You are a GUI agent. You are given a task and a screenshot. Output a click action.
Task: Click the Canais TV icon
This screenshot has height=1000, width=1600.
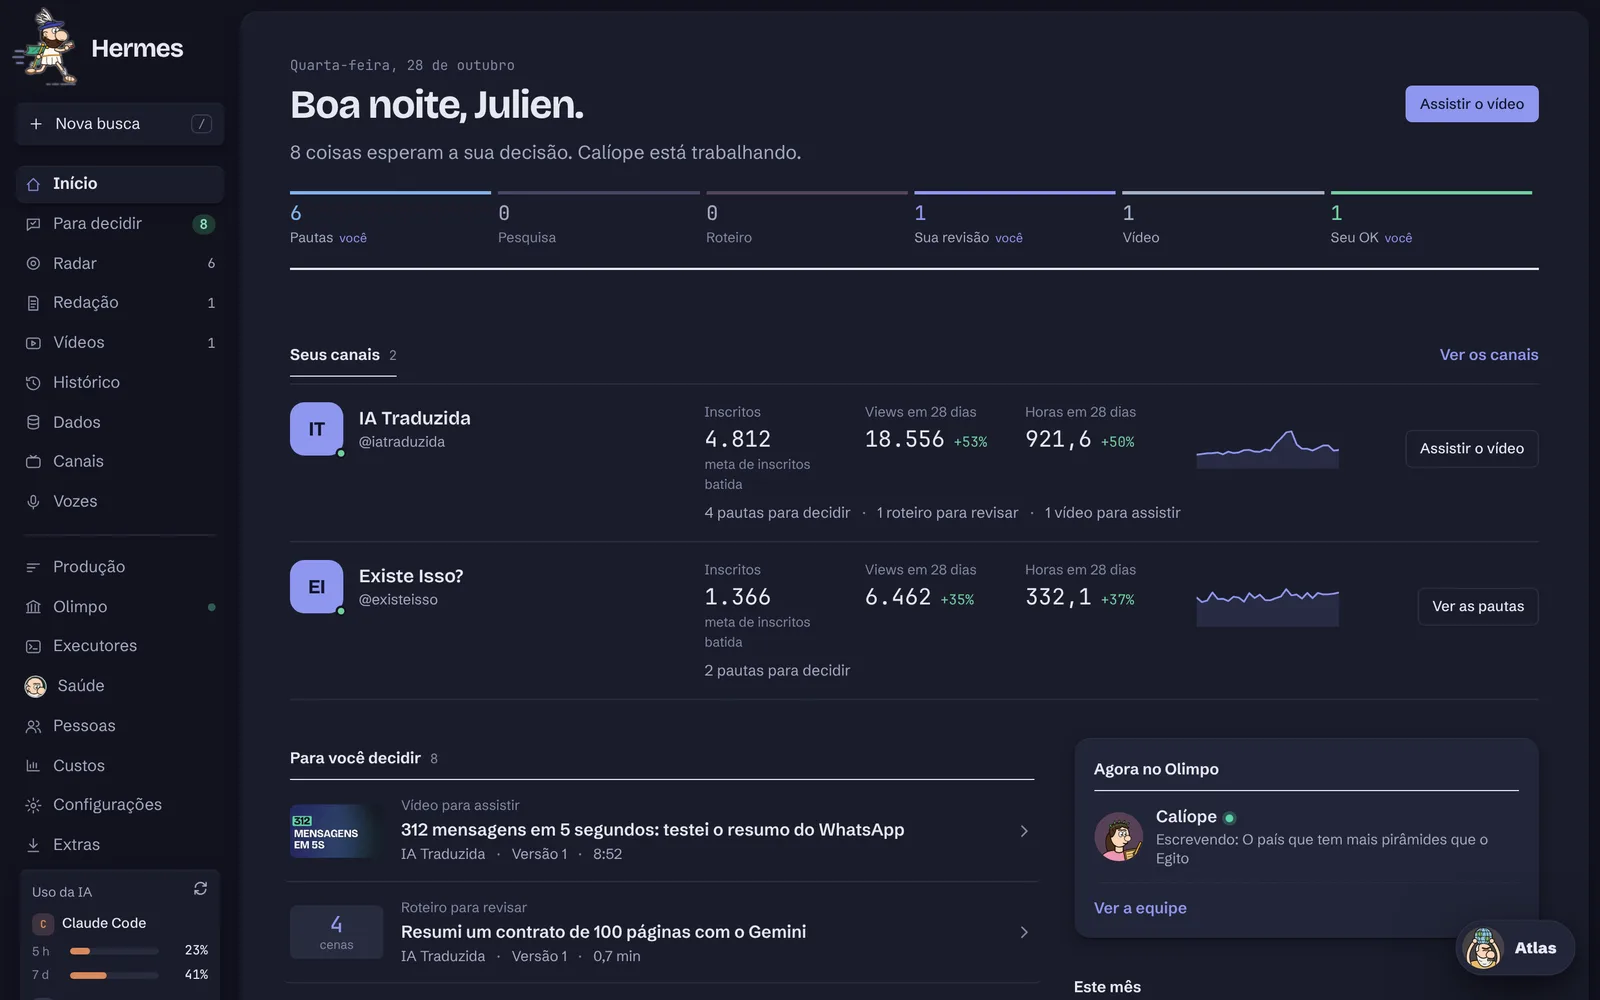(33, 462)
